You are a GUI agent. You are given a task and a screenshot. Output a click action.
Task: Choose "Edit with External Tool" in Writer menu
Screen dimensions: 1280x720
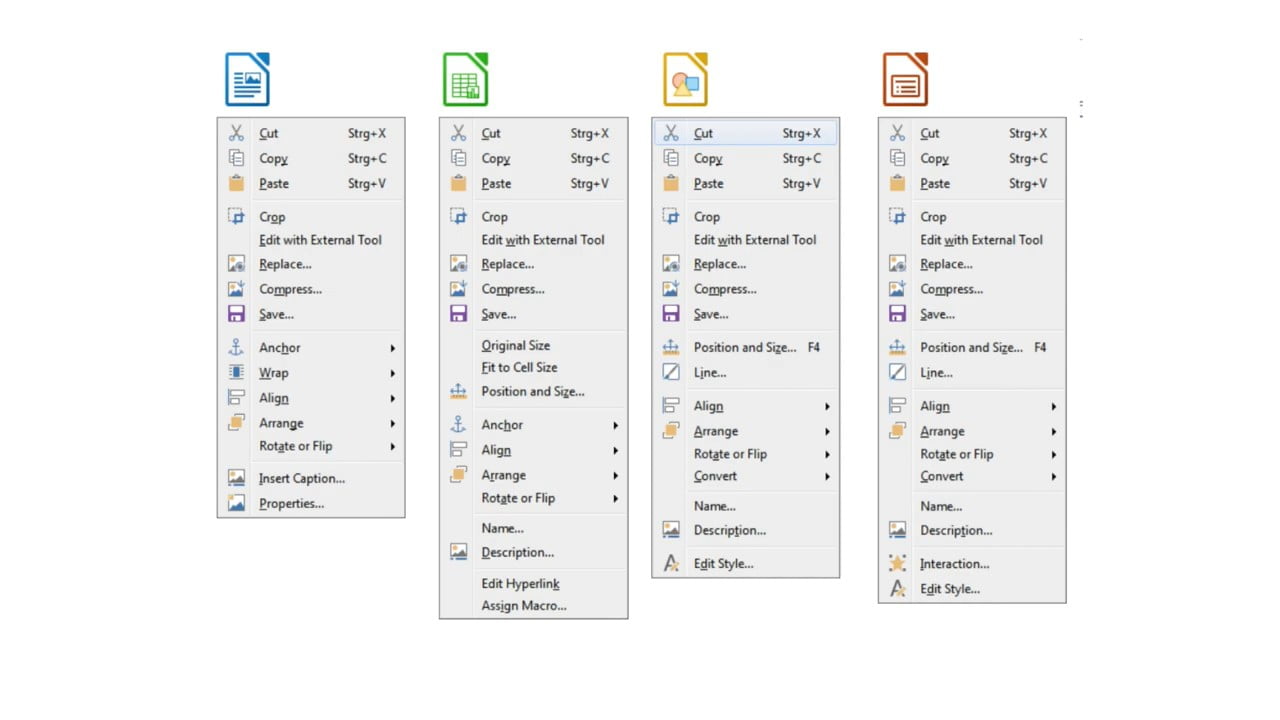320,240
